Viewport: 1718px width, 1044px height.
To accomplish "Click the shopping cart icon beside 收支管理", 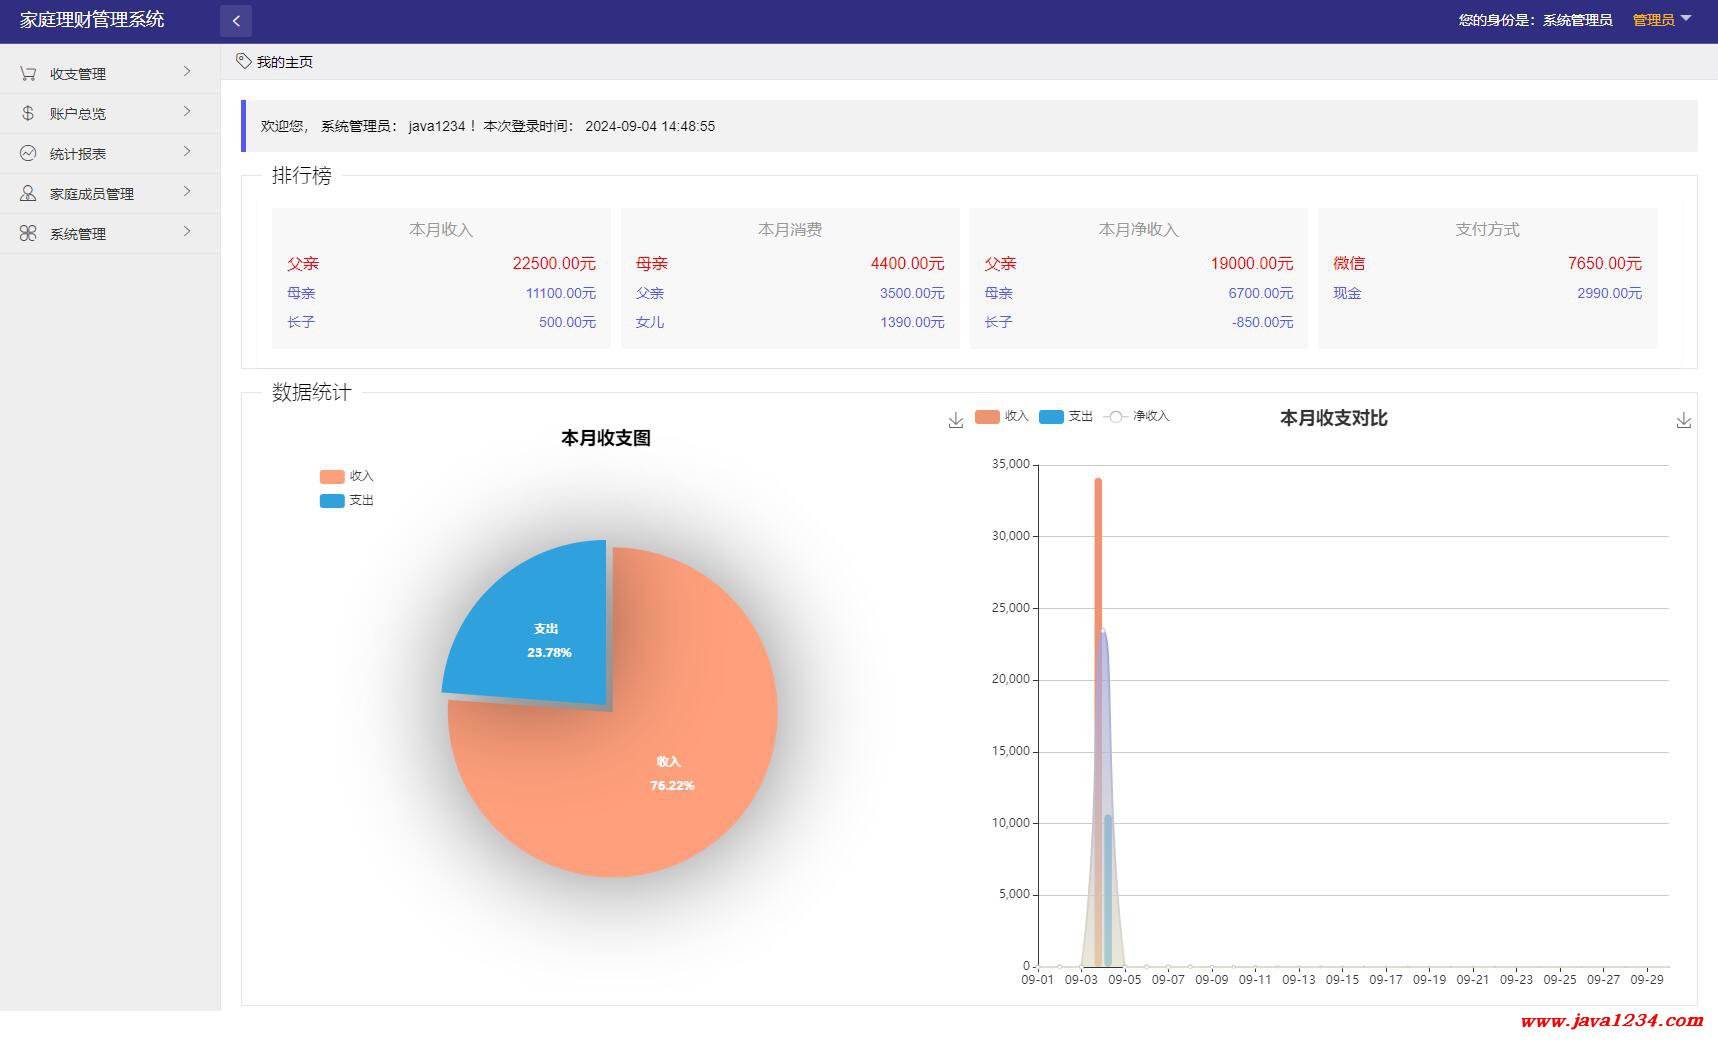I will tap(28, 73).
